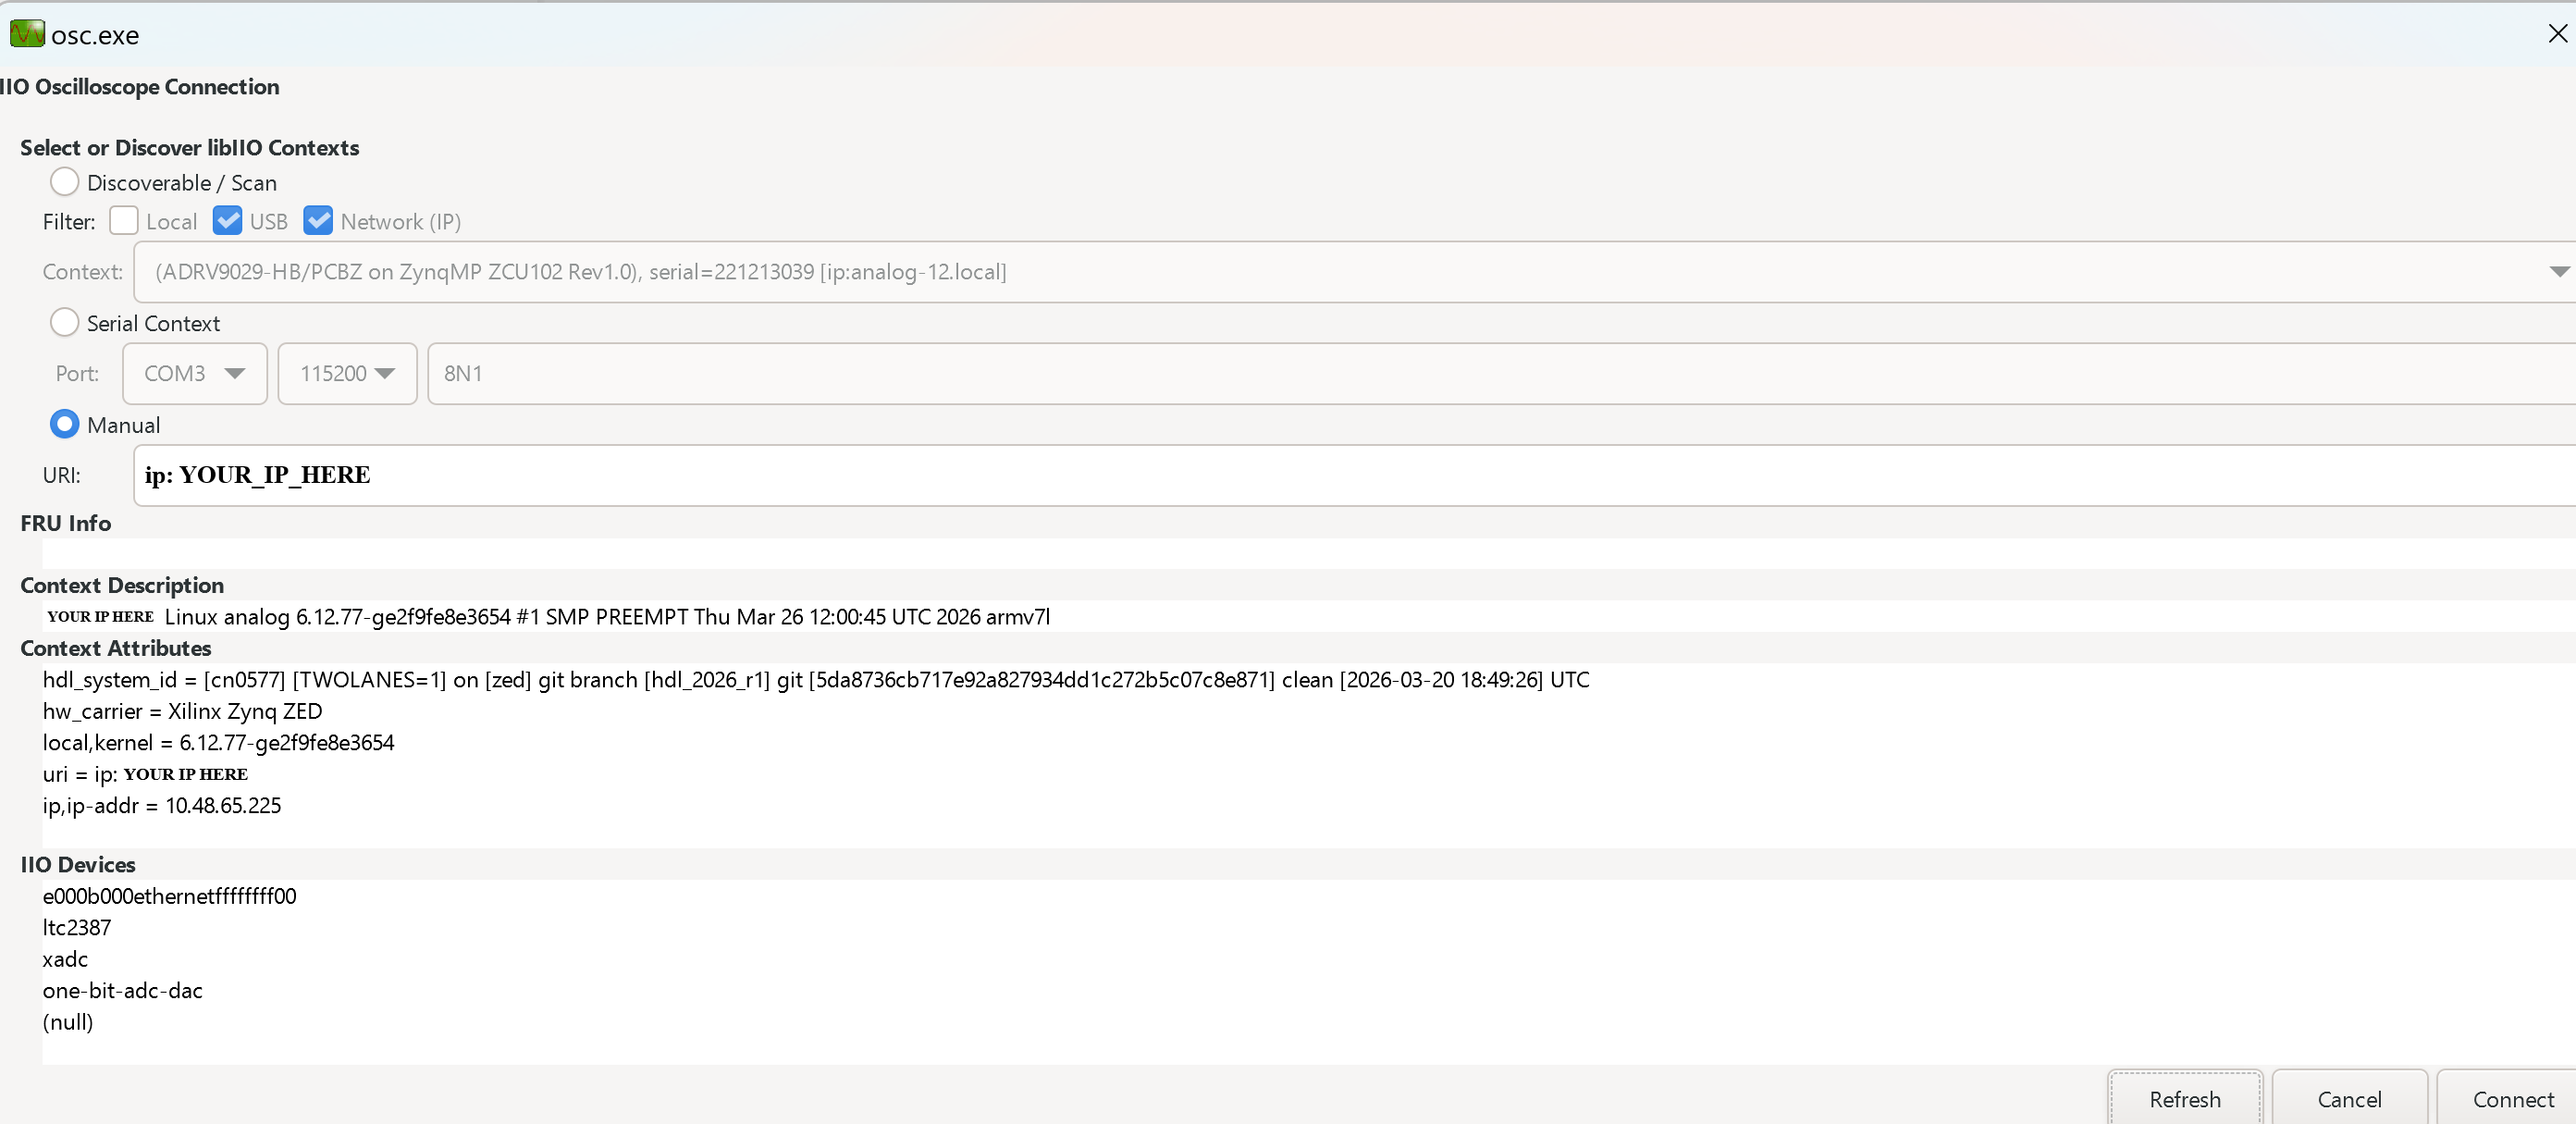Select the Discoverable / Scan radio button
This screenshot has height=1124, width=2576.
[64, 181]
